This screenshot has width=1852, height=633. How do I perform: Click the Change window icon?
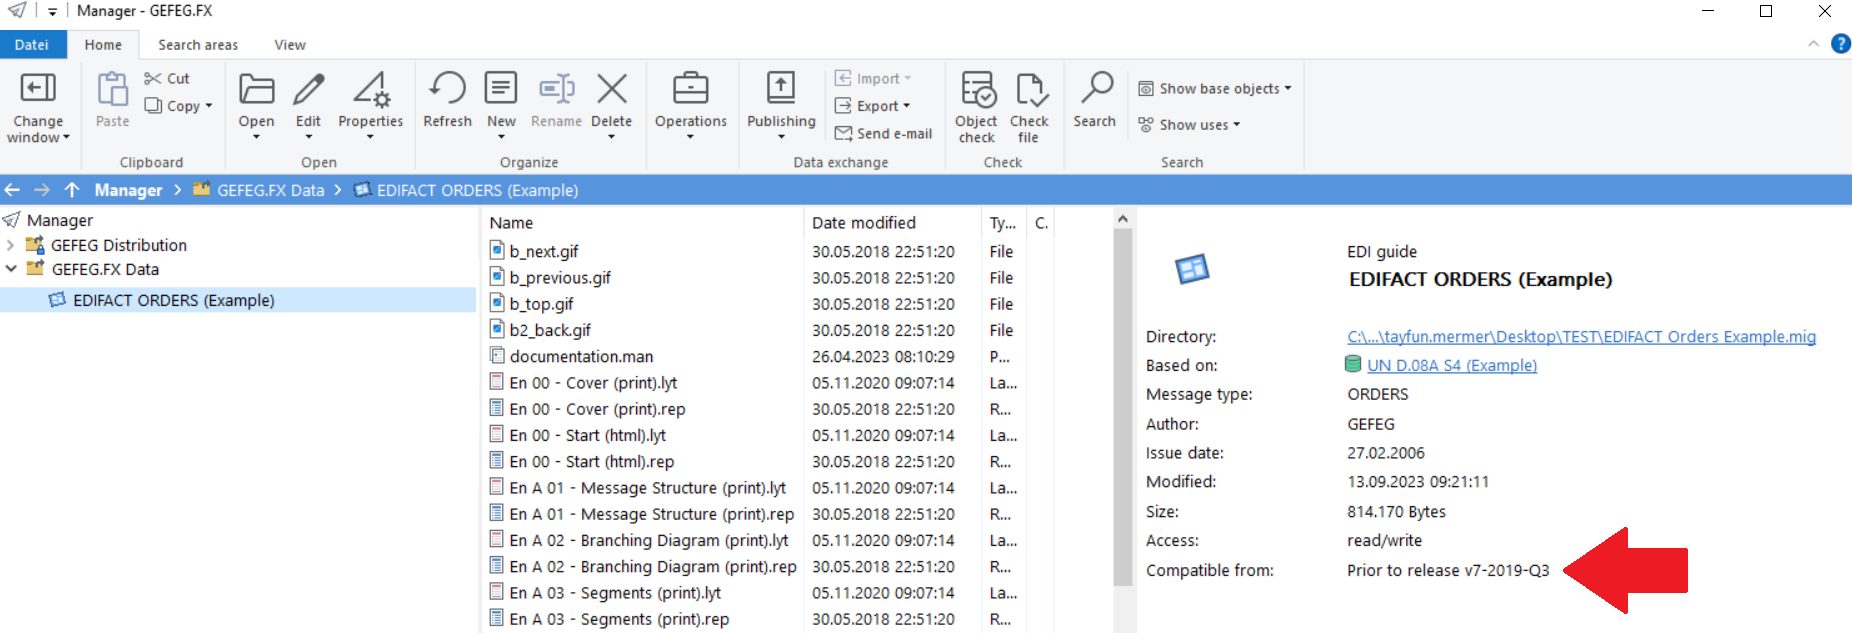pos(38,89)
